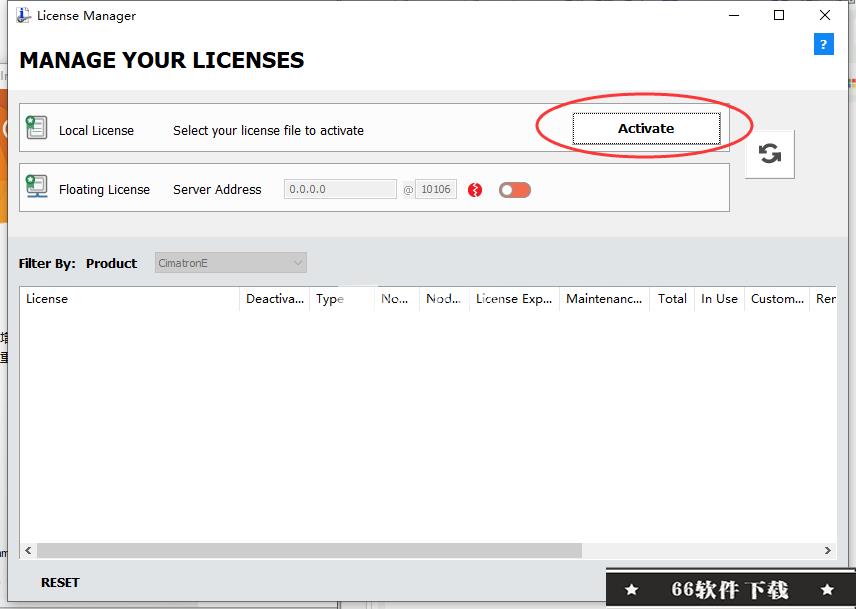Click the 'Select your license file to activate' text
Viewport: 856px width, 609px height.
click(x=269, y=130)
